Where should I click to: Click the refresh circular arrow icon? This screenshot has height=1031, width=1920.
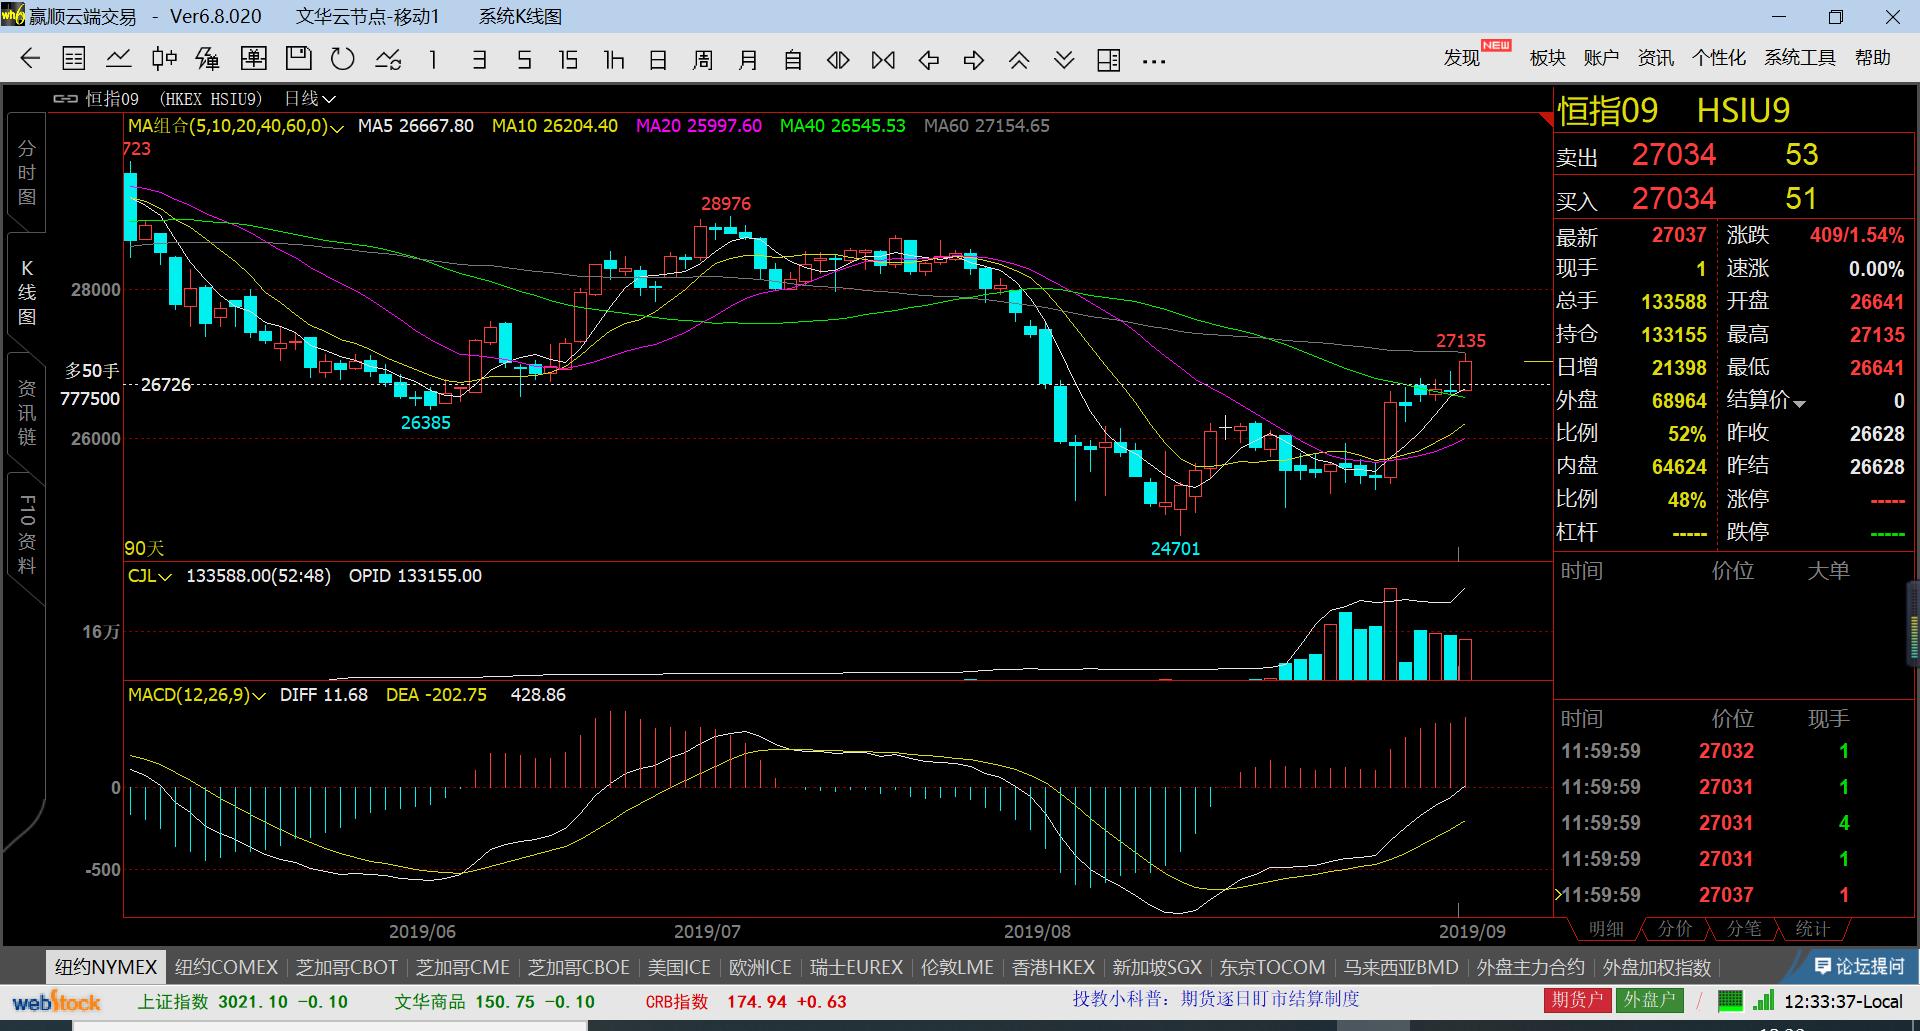pyautogui.click(x=342, y=60)
